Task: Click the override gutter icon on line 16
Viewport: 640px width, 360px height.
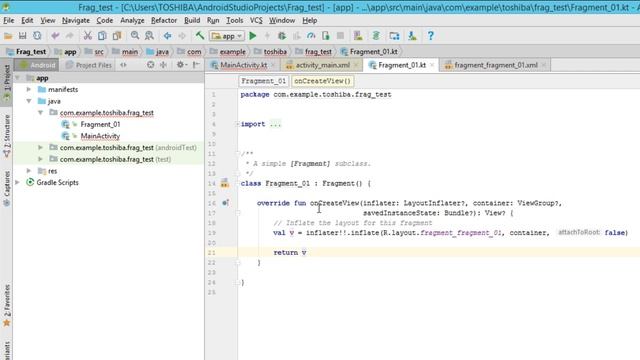Action: (x=225, y=203)
